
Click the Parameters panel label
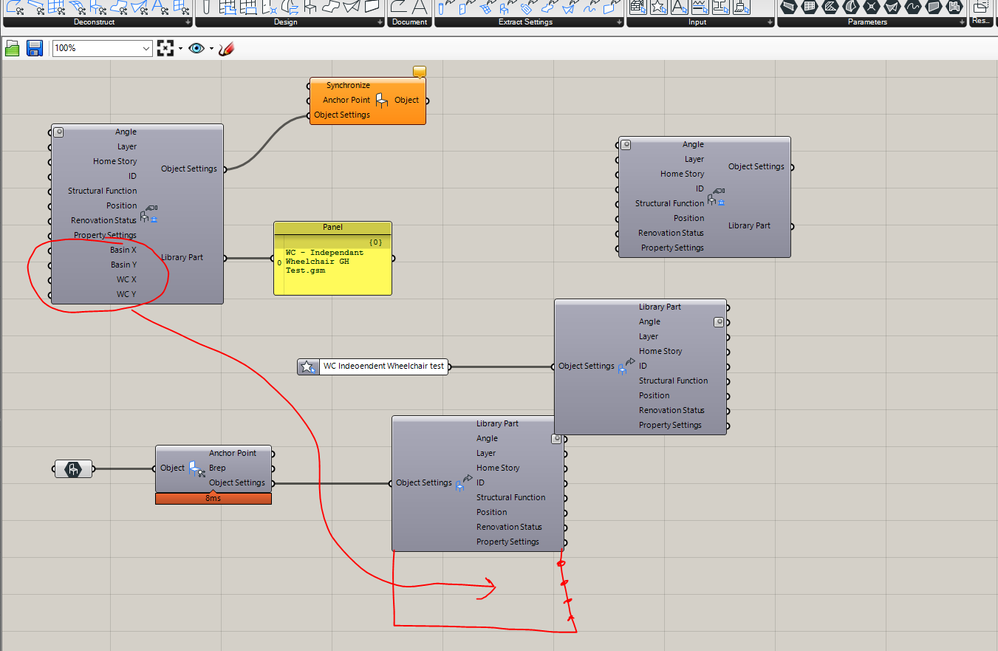(x=867, y=22)
